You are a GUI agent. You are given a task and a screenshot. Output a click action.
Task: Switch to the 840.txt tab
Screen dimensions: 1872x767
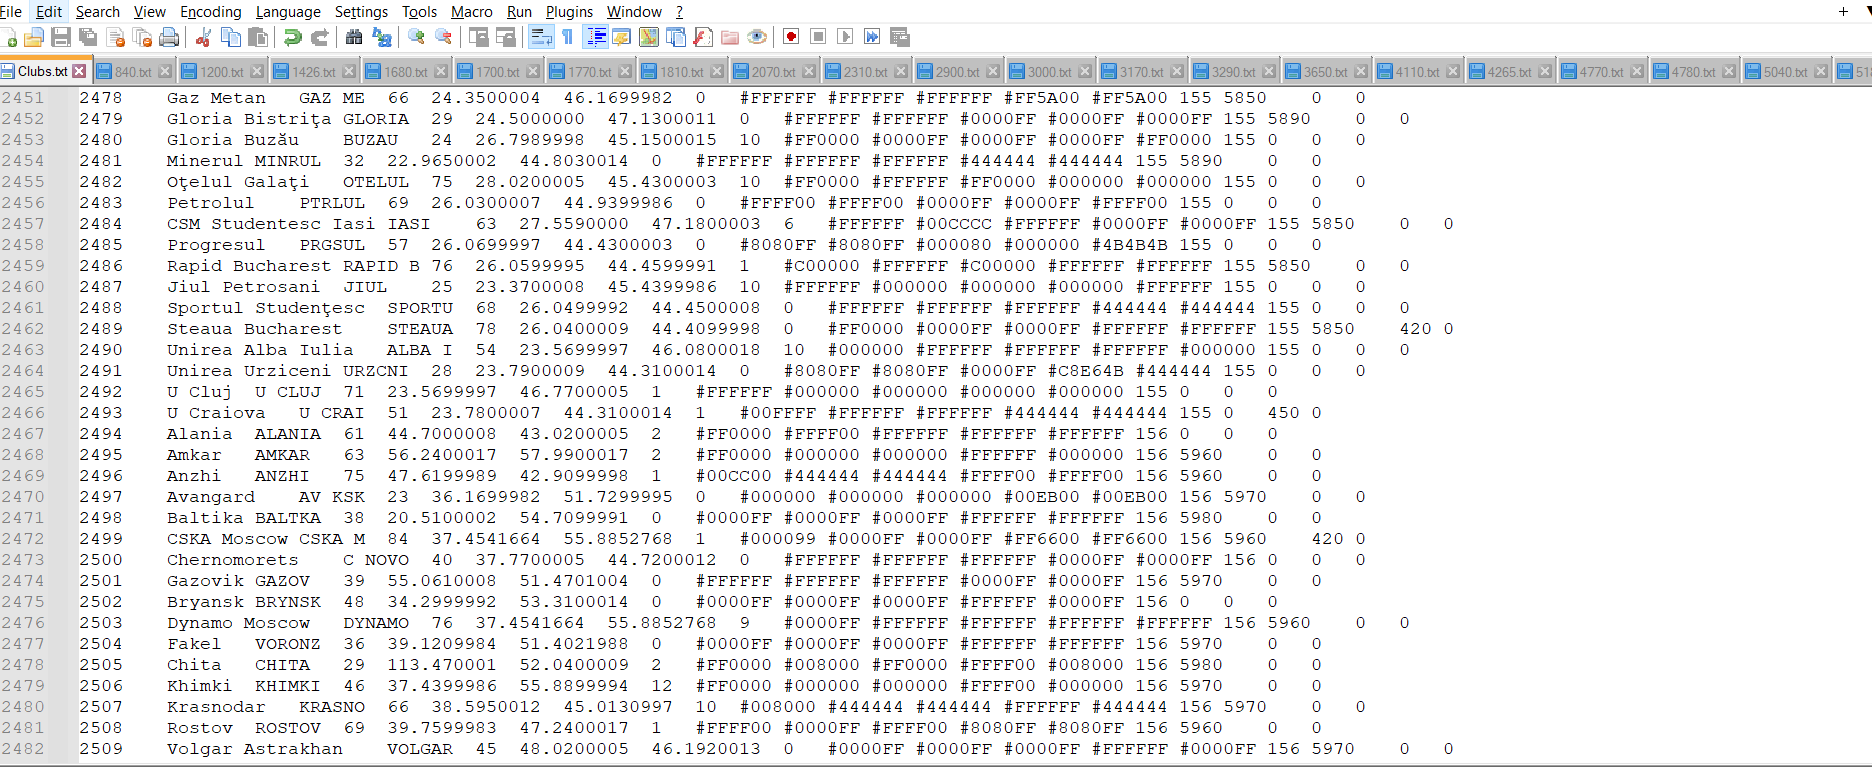click(133, 72)
